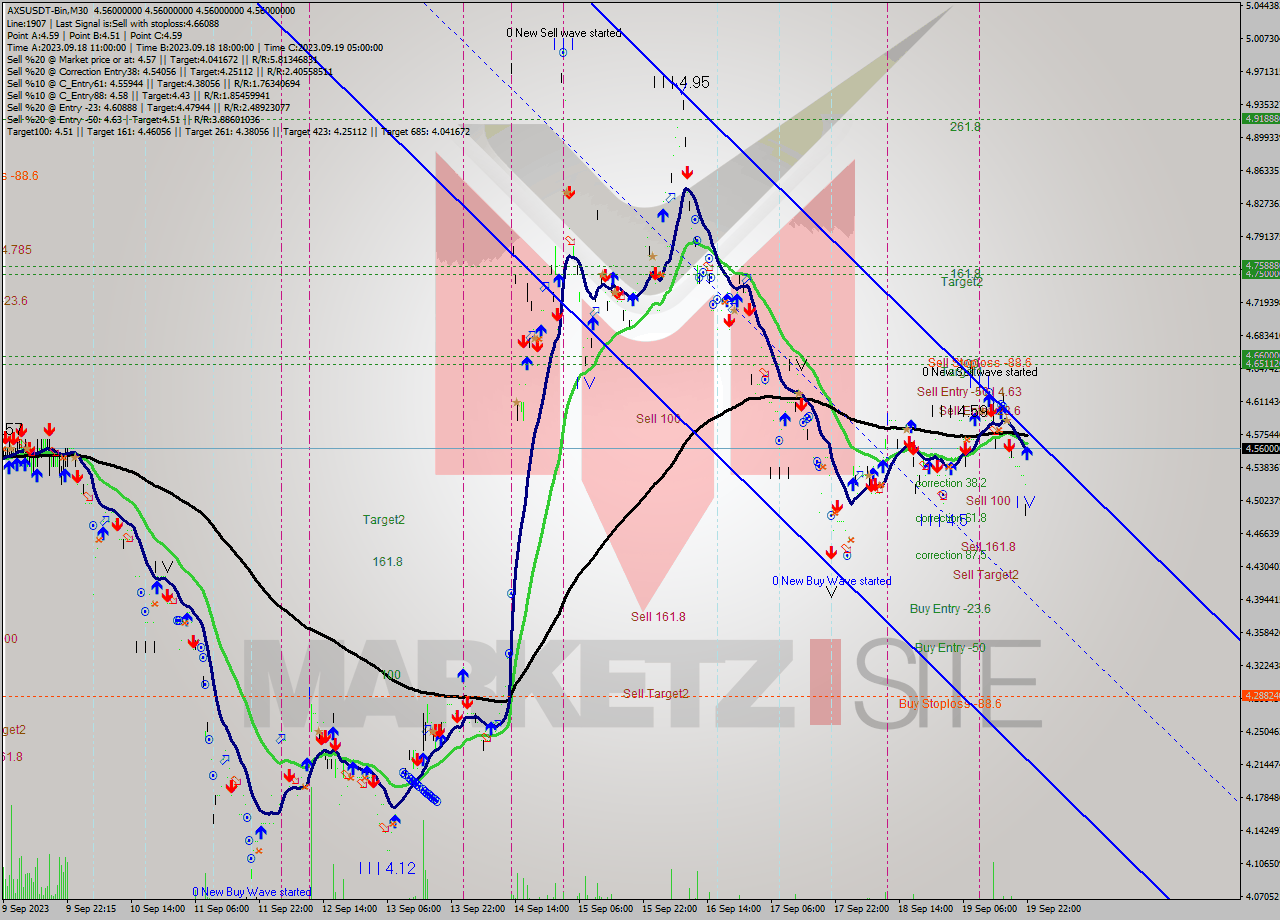Select the 'Sell %20 @ Entry -23: 4.60888' line
Screen dimensions: 1280x920
148,107
